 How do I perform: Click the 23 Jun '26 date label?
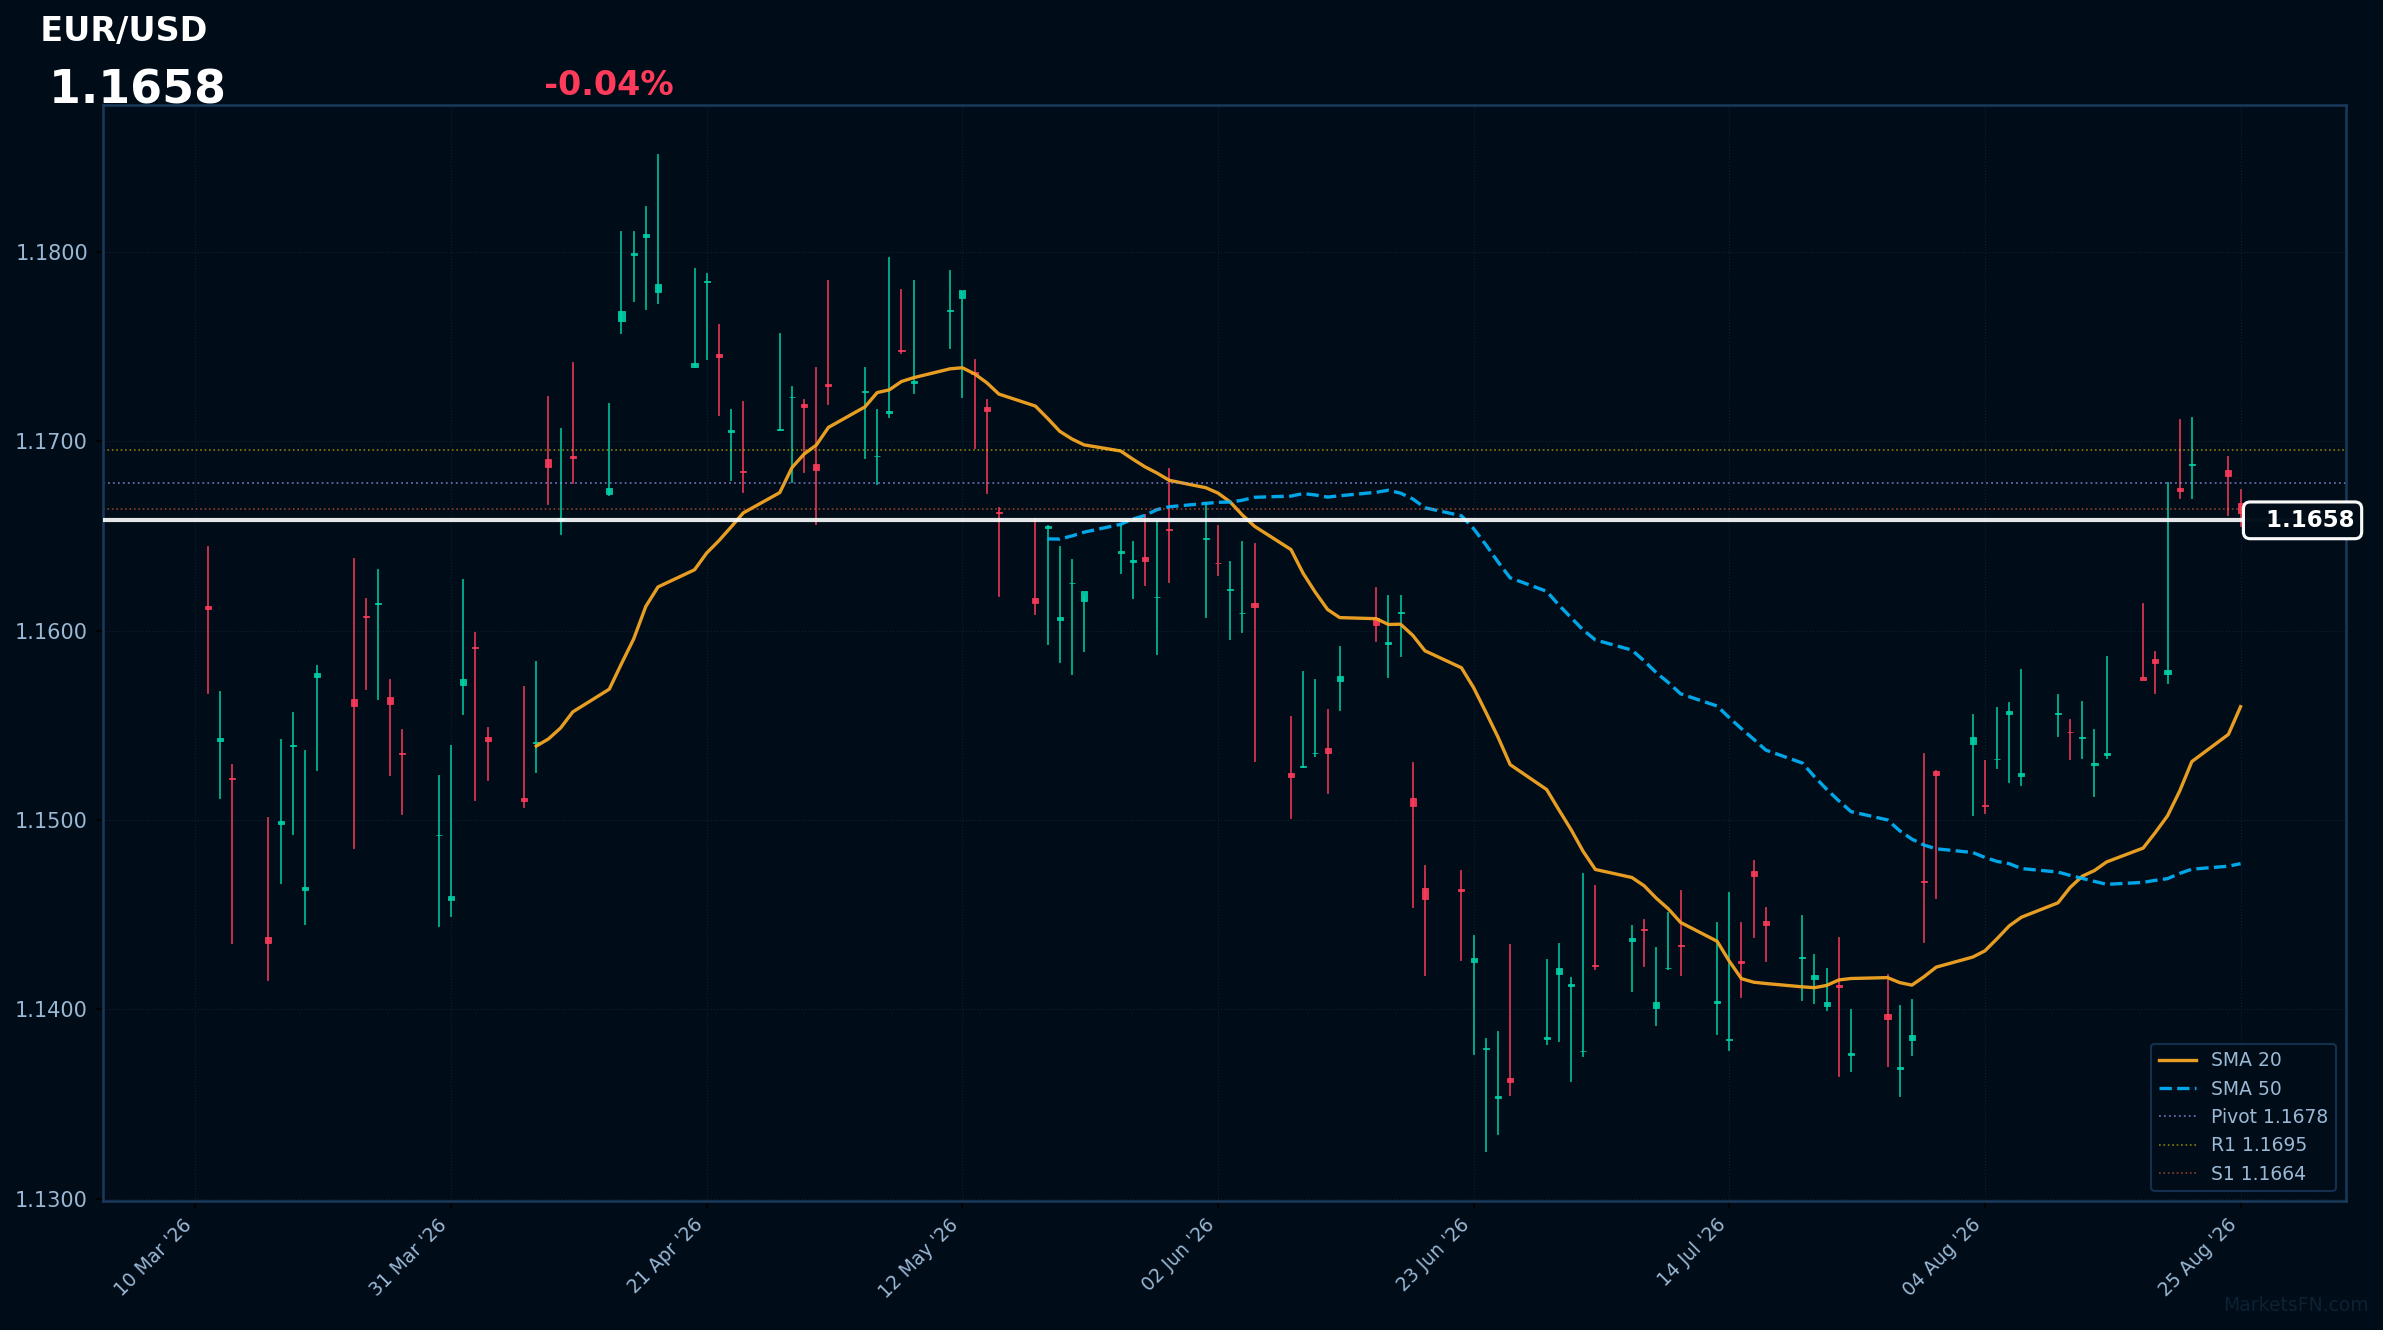(x=1432, y=1257)
